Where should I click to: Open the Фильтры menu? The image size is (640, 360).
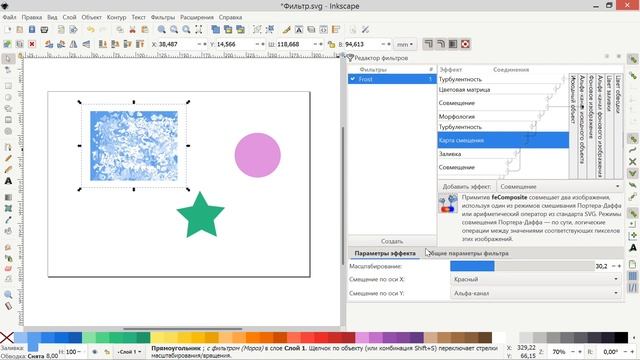click(x=163, y=17)
